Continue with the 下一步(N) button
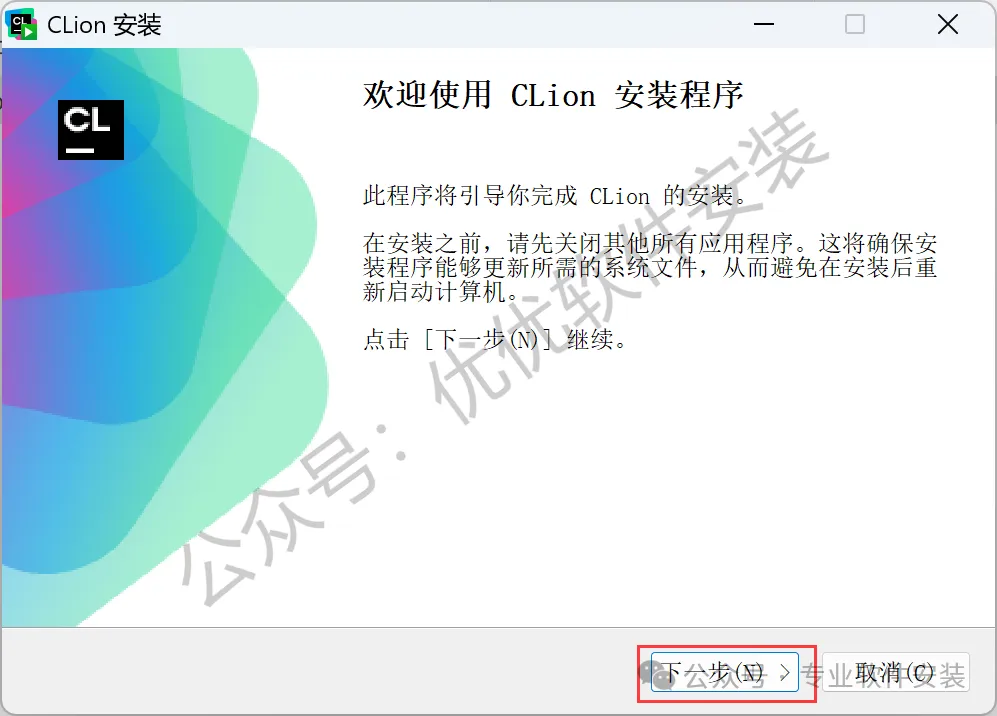This screenshot has width=997, height=716. 725,673
